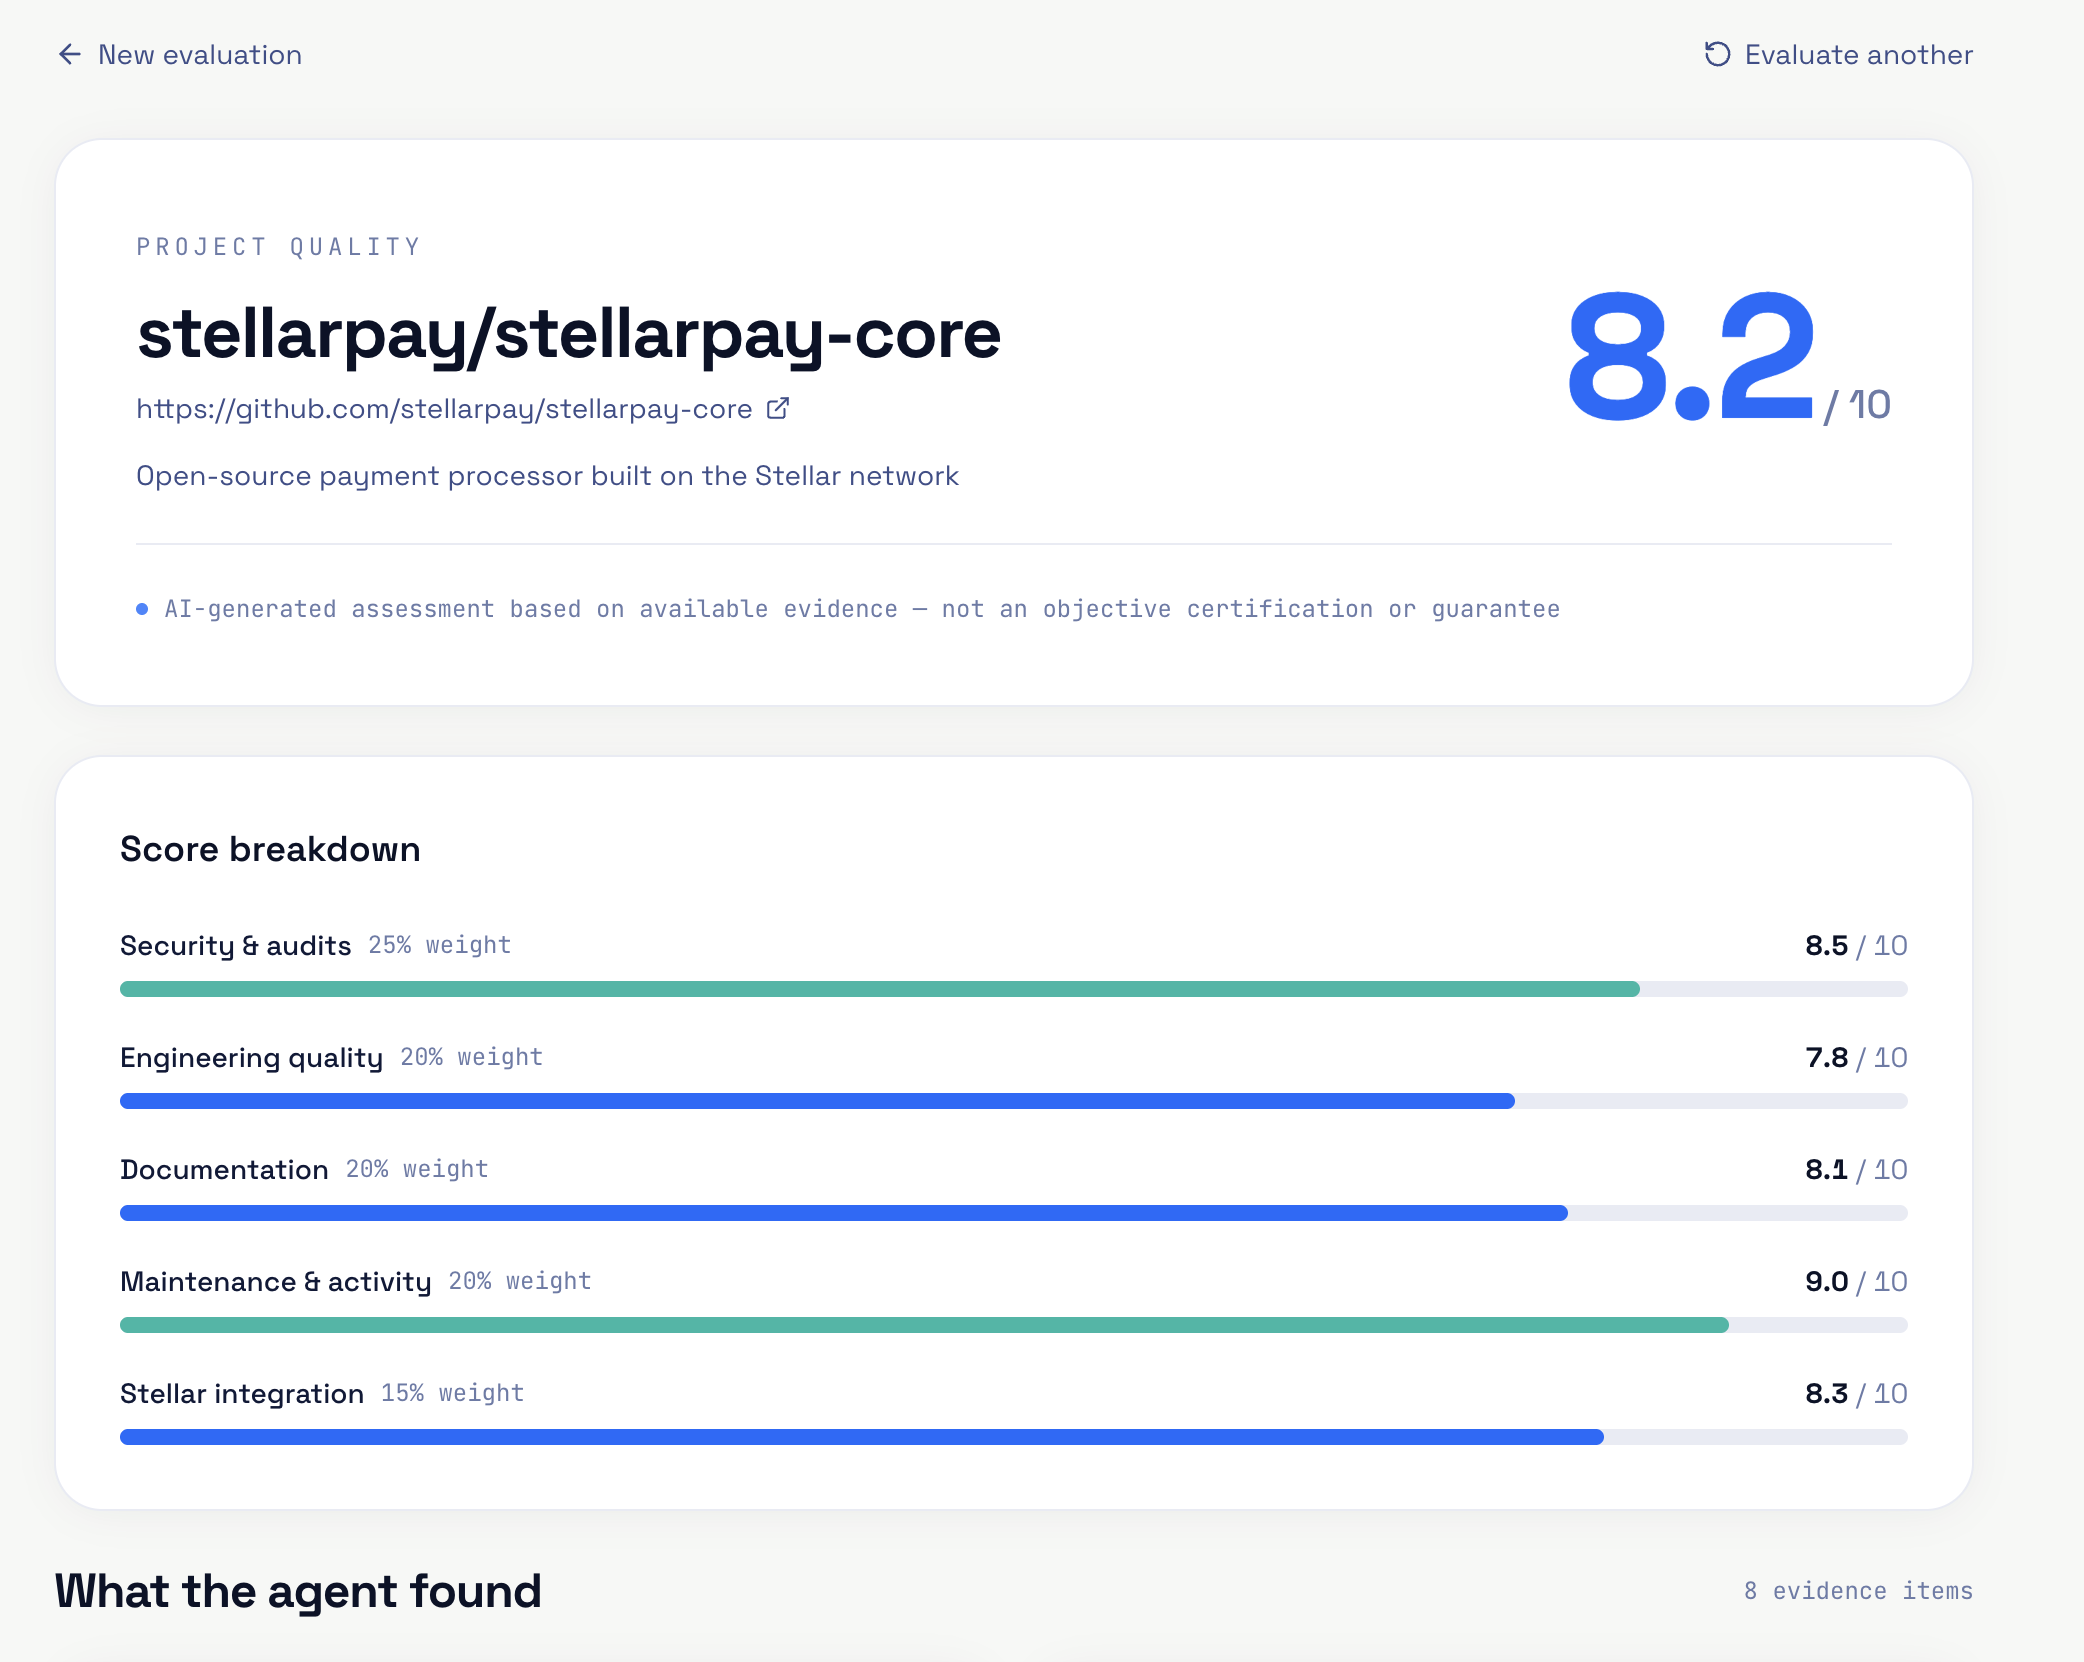Click the Maintenance & activity progress bar
Viewport: 2084px width, 1662px height.
point(1014,1325)
